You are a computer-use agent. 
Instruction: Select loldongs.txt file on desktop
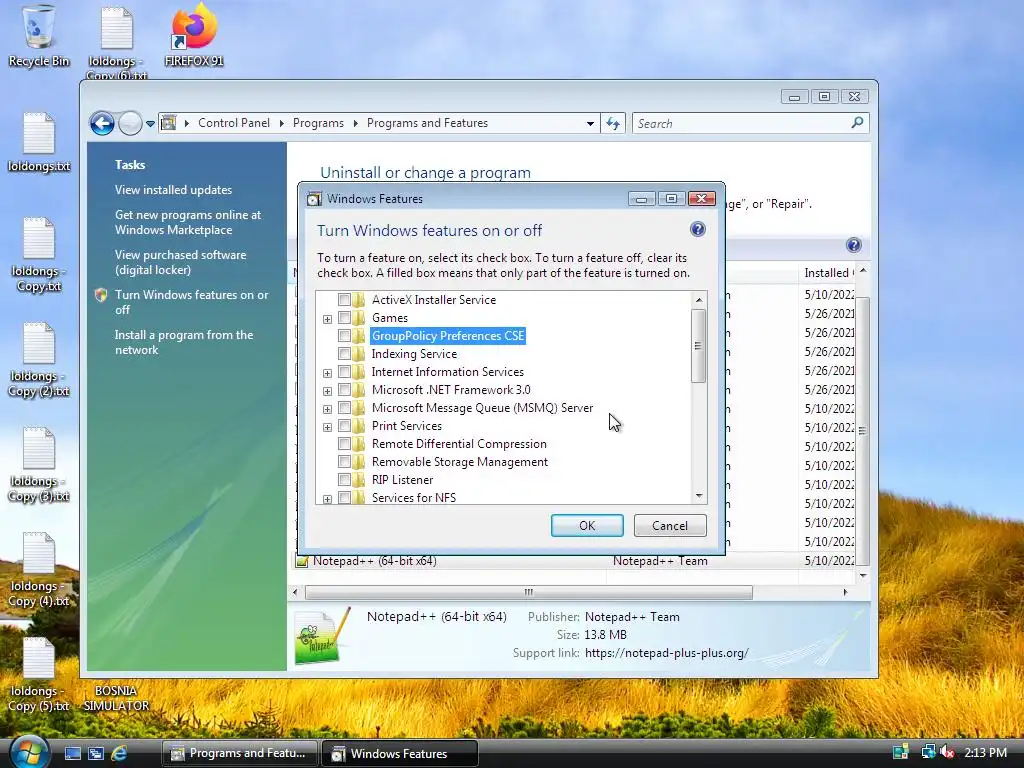click(x=39, y=142)
